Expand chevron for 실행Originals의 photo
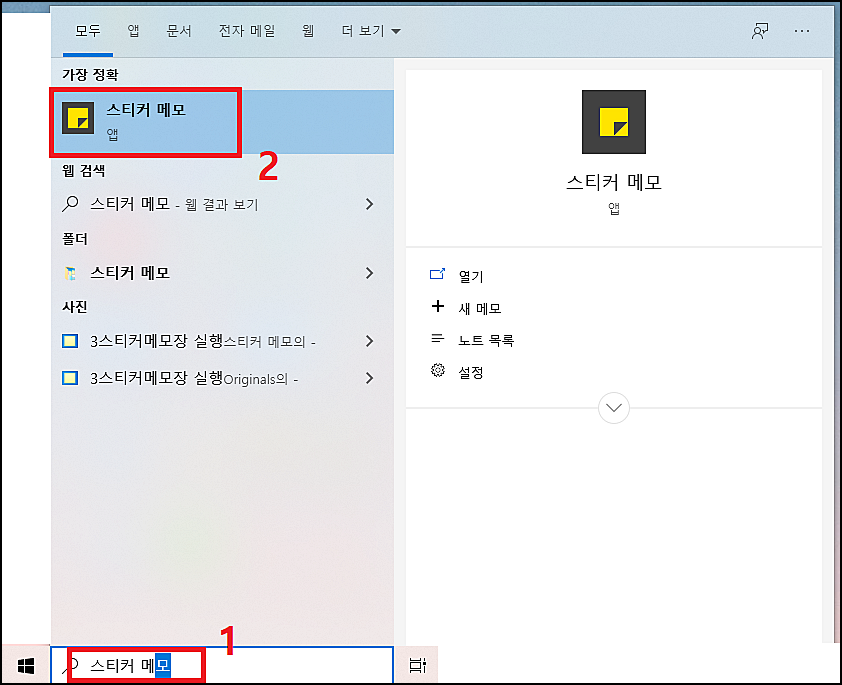The height and width of the screenshot is (685, 842). pos(369,378)
